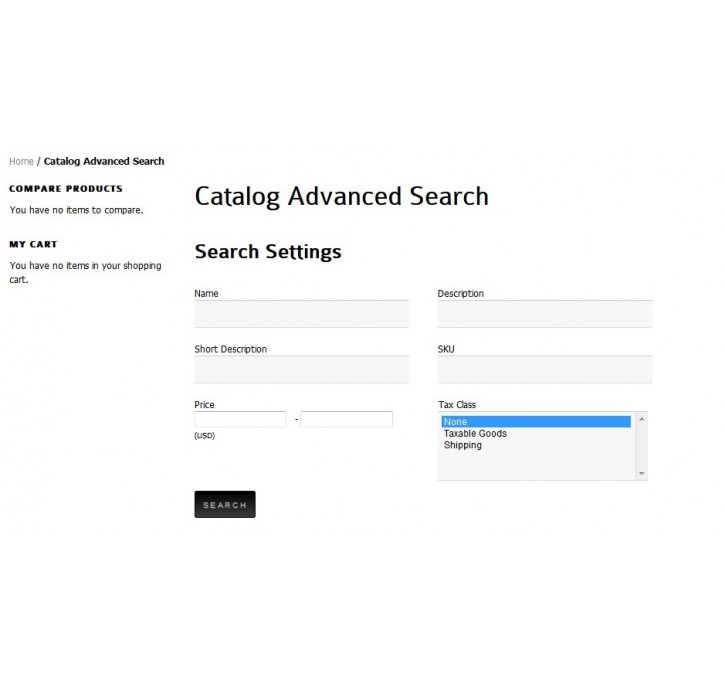Click the Description field label
725x680 pixels.
[x=461, y=294]
